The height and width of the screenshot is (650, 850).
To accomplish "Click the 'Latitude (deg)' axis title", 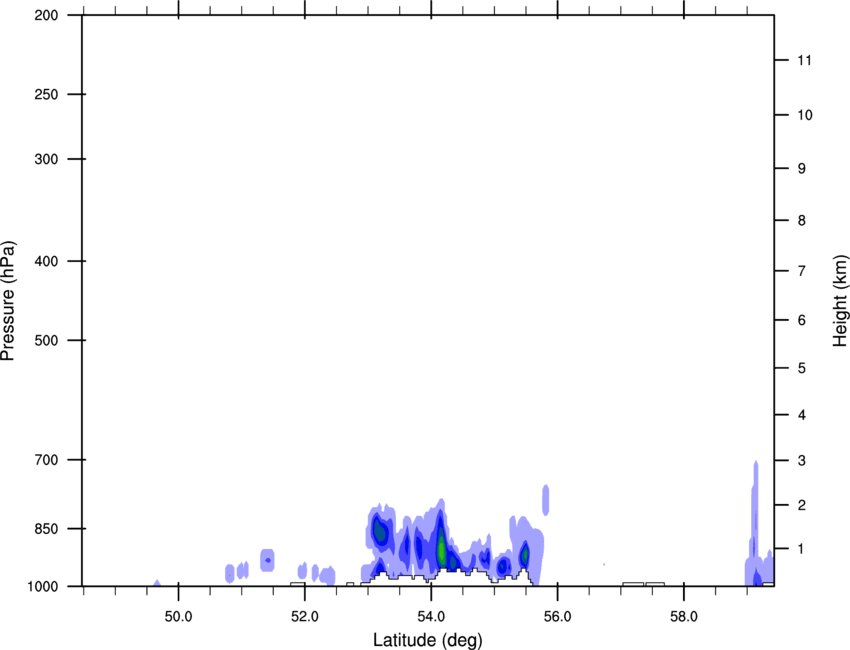I will (x=427, y=640).
